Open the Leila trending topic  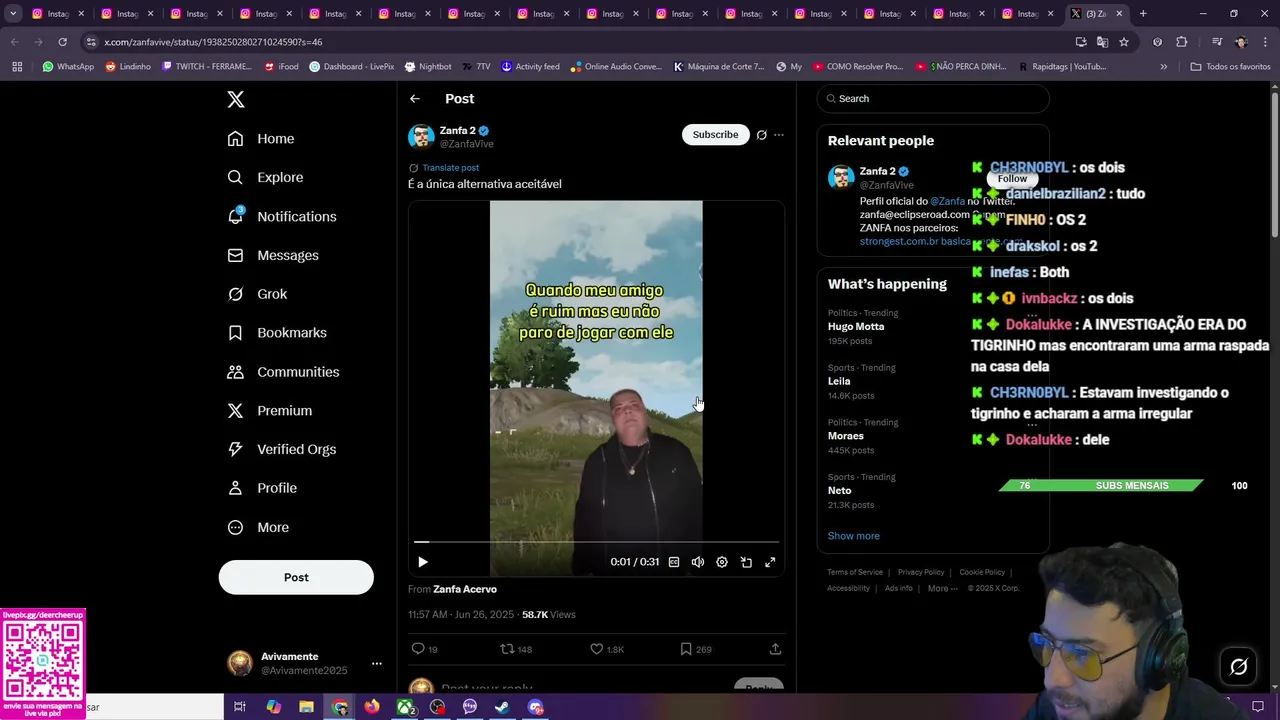click(x=839, y=381)
